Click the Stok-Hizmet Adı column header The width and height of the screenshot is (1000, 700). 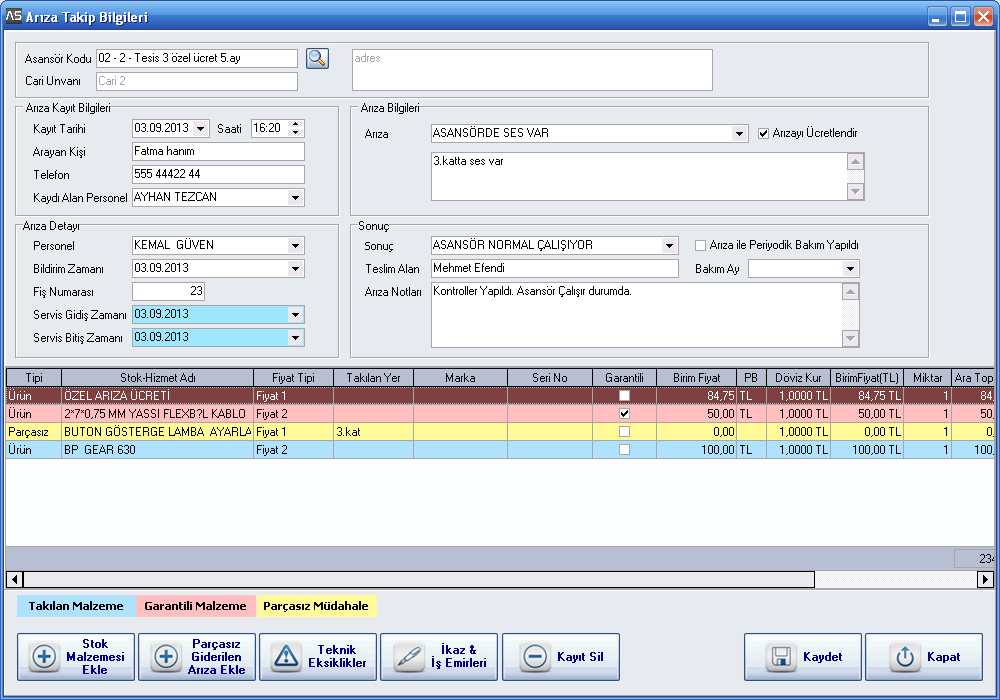(158, 377)
